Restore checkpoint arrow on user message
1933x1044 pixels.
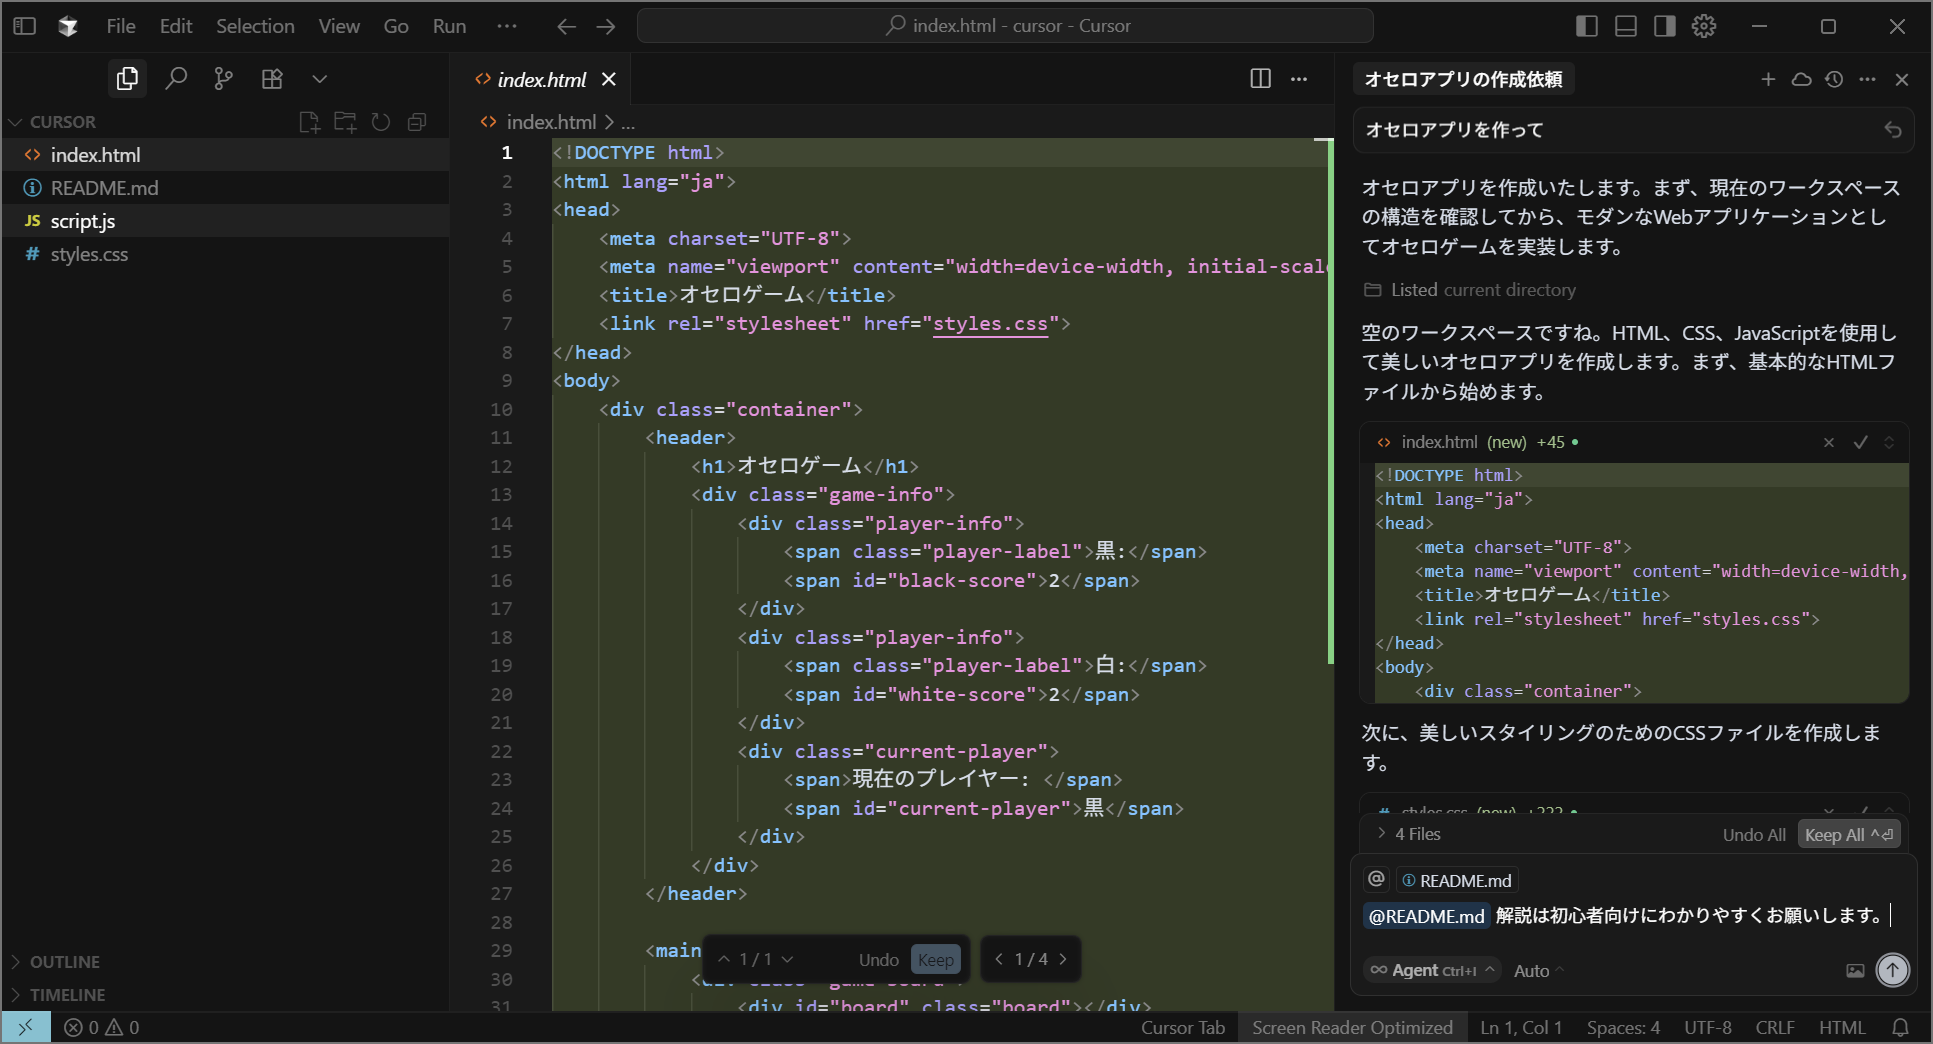tap(1892, 130)
